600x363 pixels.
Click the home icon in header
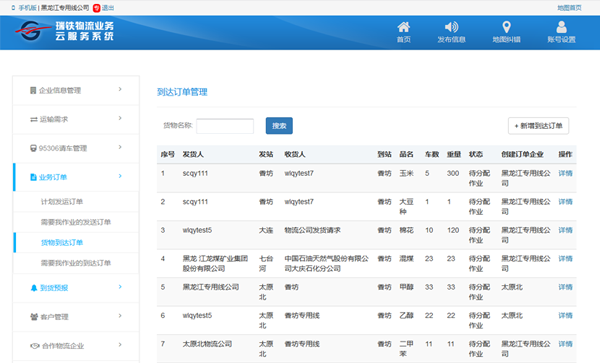pyautogui.click(x=403, y=27)
